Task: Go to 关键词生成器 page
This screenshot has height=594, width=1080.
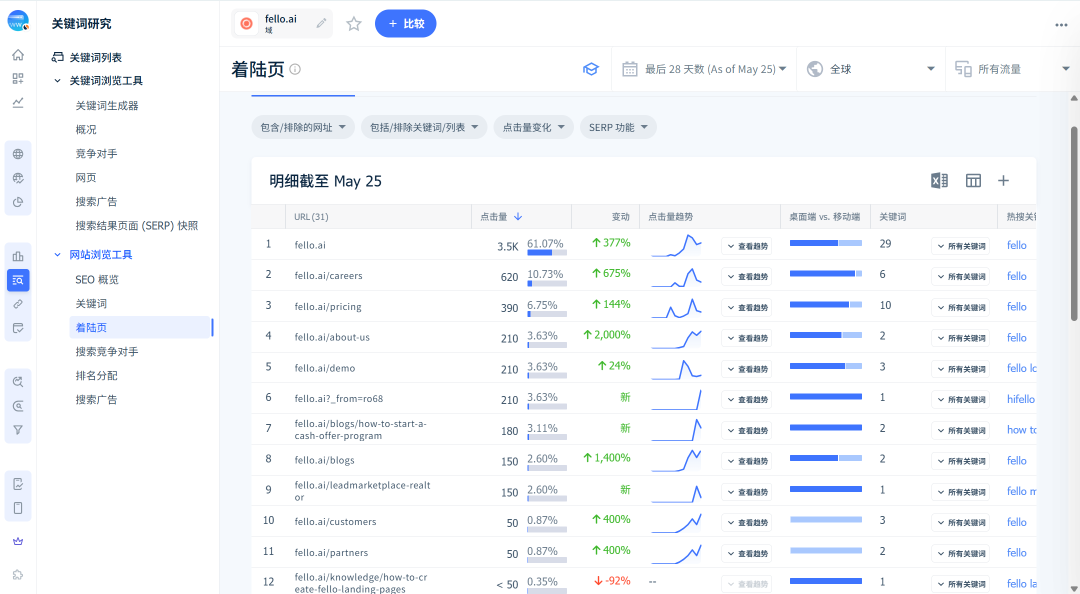Action: pos(107,105)
